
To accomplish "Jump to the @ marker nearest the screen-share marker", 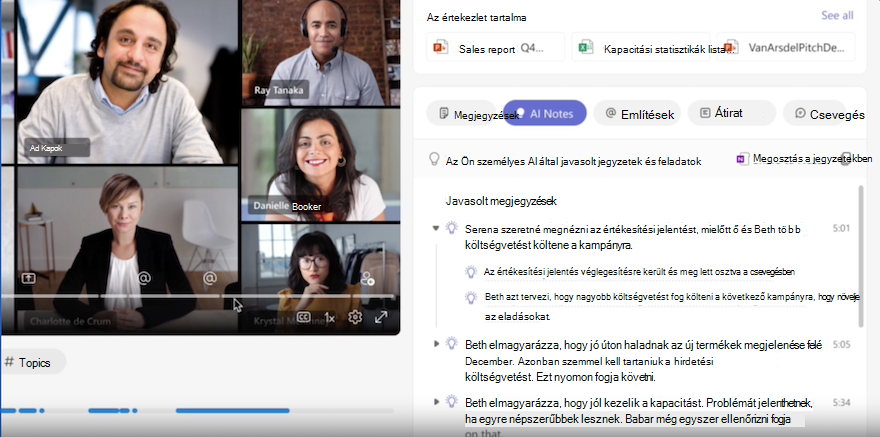I will point(144,278).
